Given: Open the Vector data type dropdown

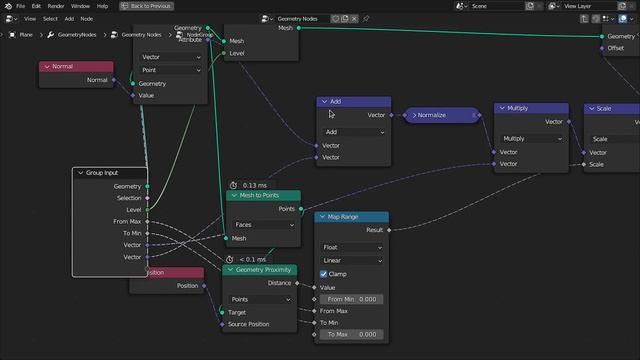Looking at the screenshot, I should (171, 57).
